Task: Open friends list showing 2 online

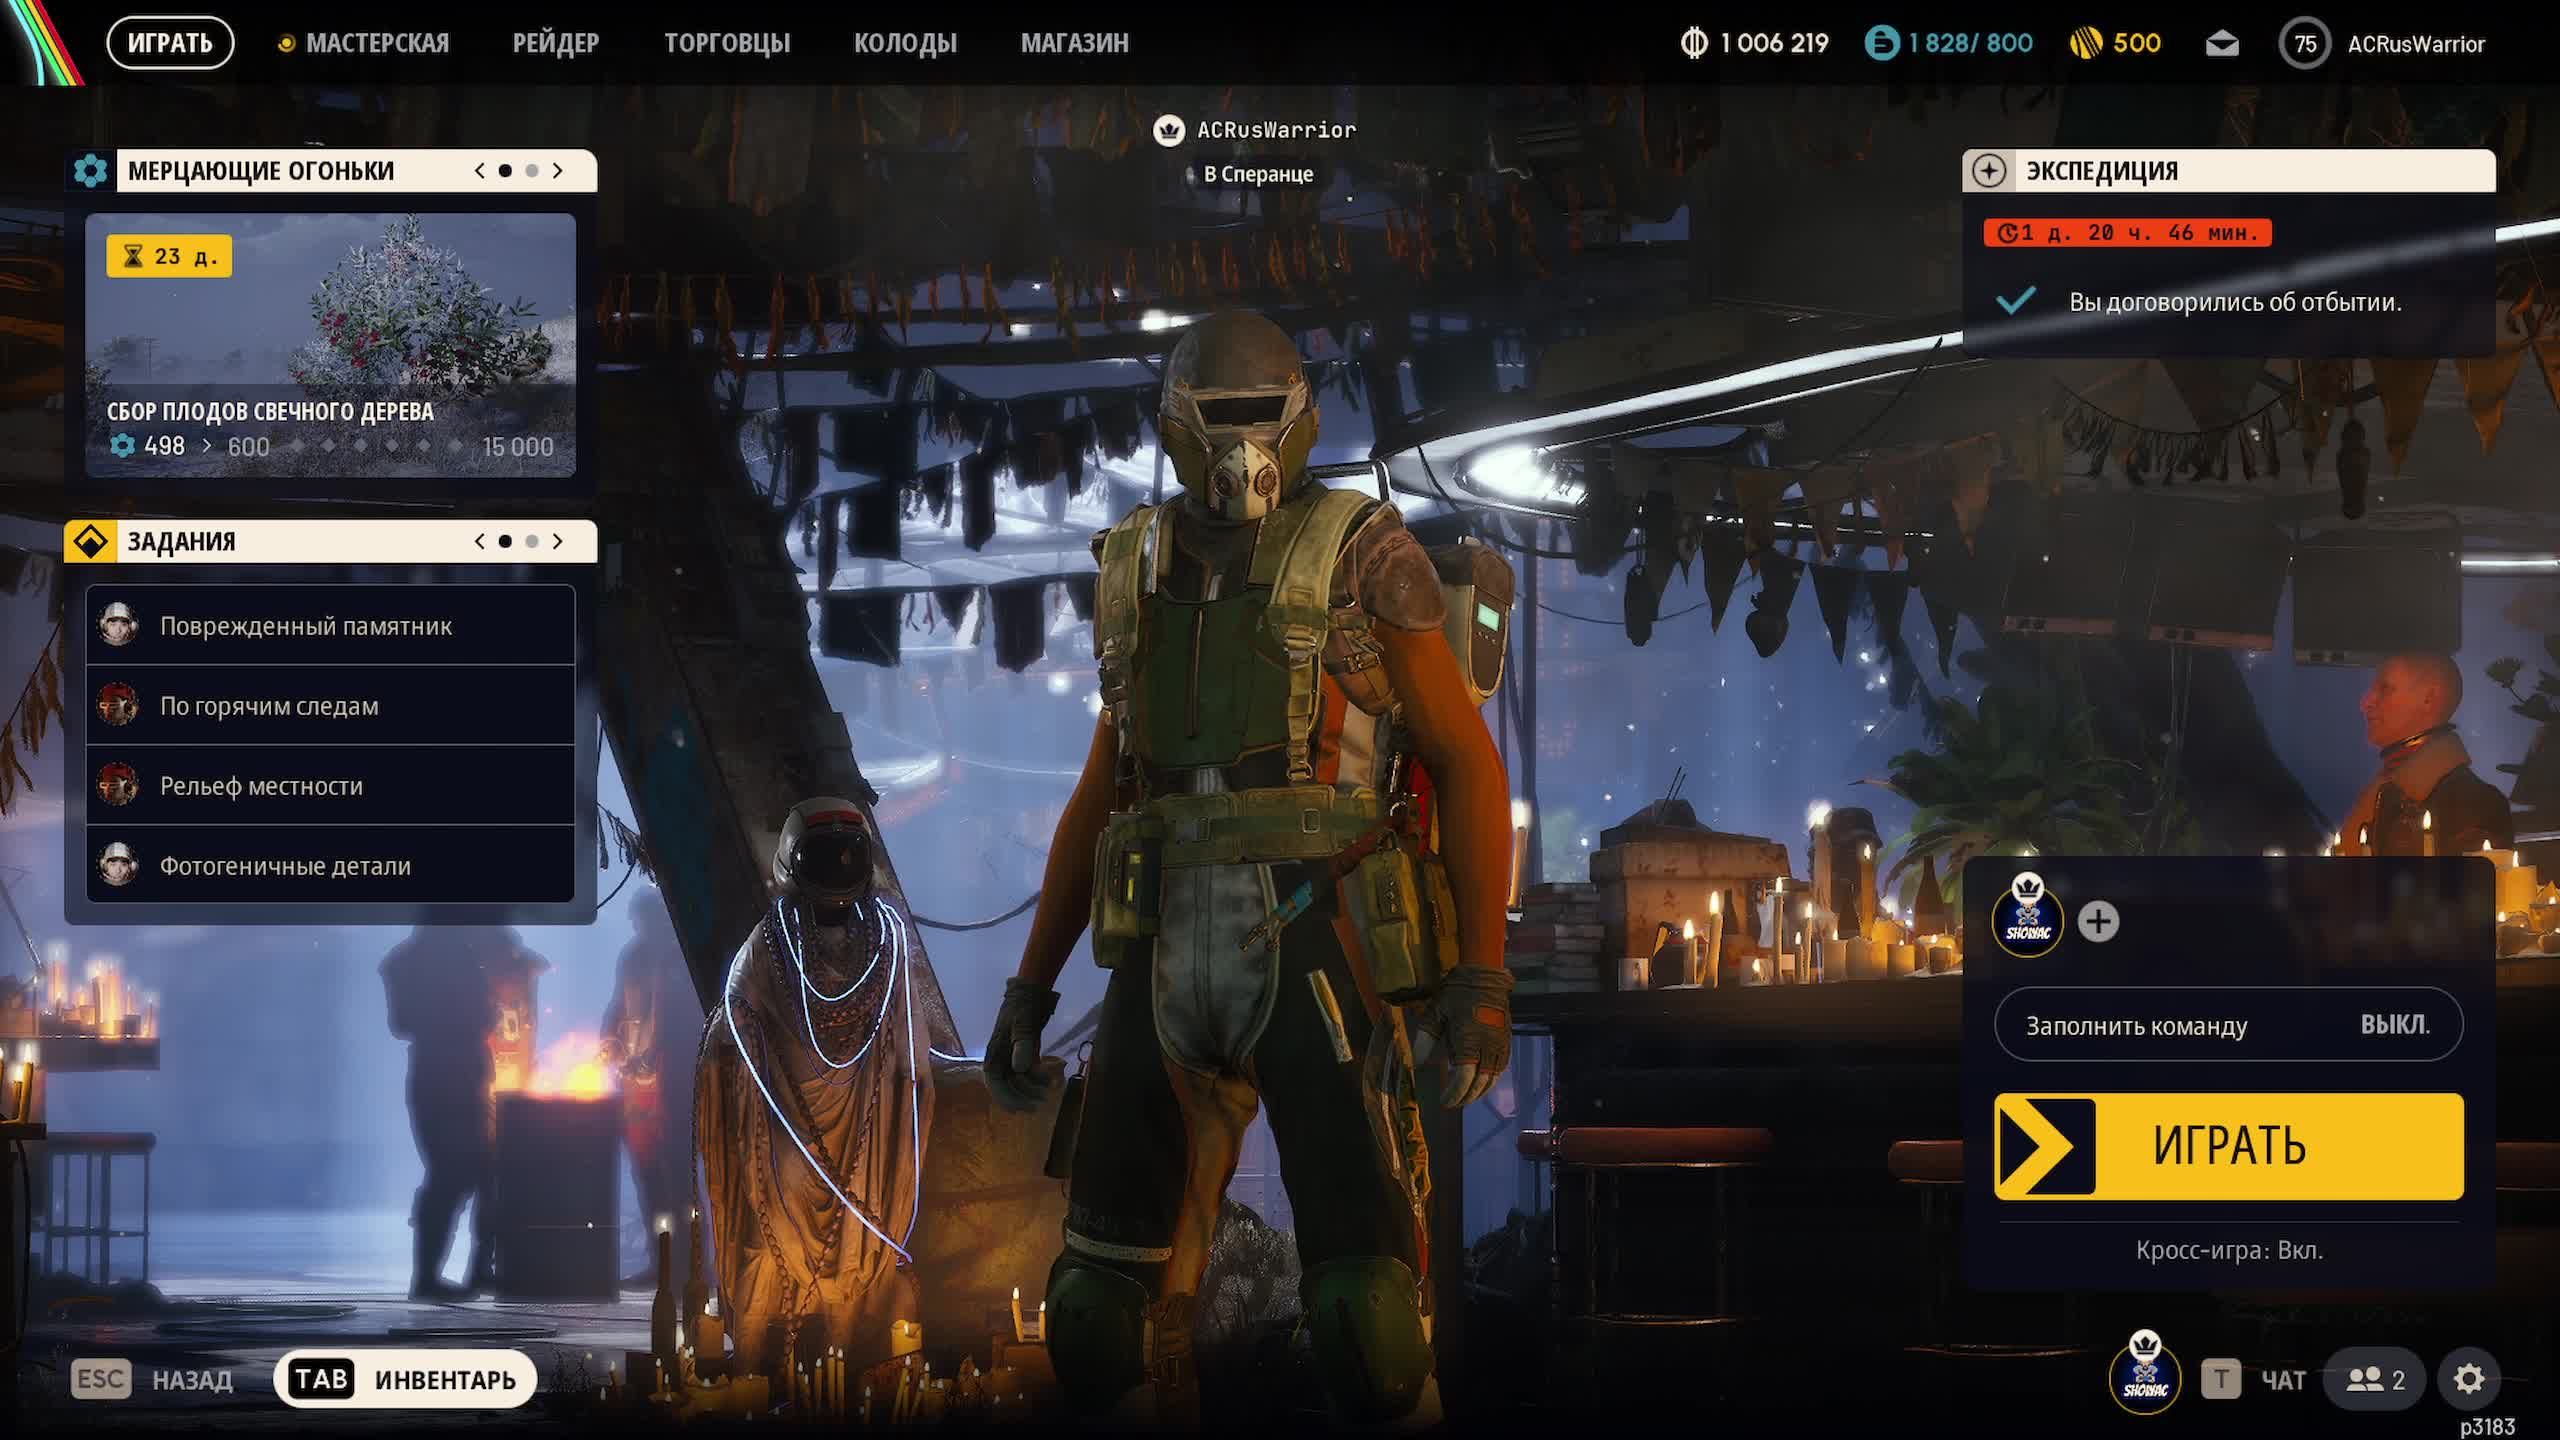Action: click(2376, 1379)
